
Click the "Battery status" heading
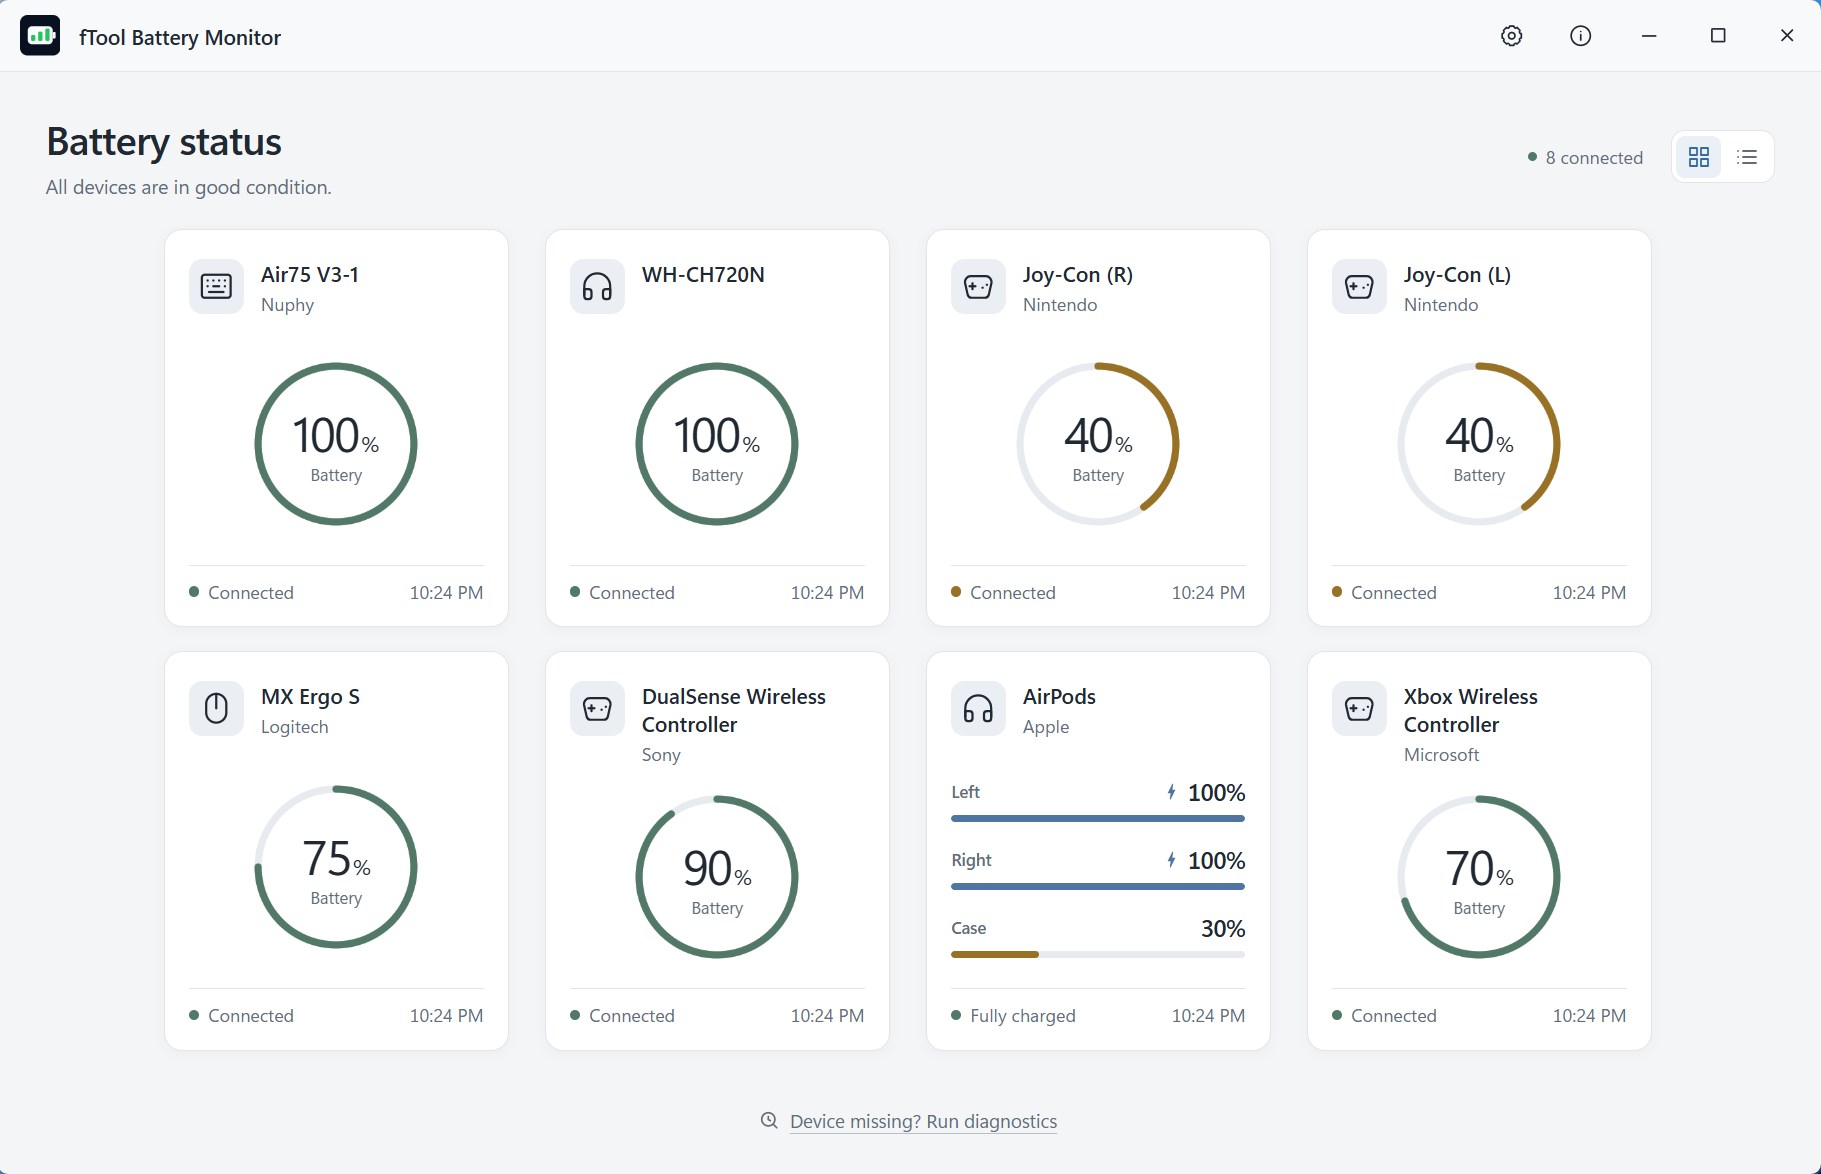pyautogui.click(x=164, y=142)
